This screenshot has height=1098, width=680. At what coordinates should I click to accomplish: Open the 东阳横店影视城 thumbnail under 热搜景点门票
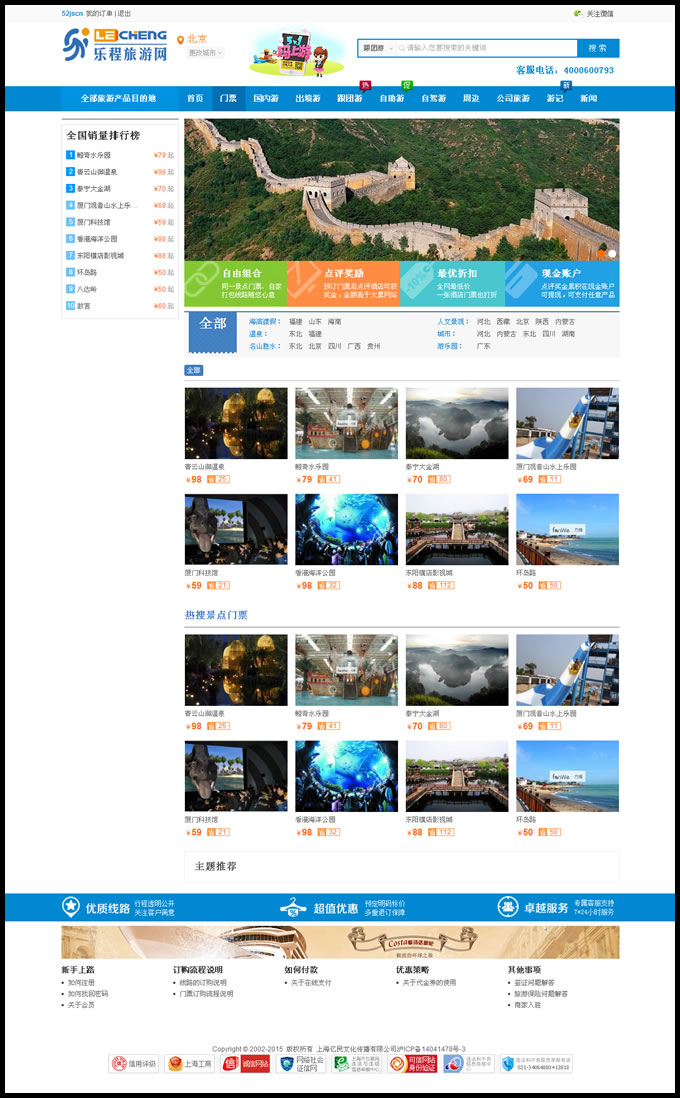[x=457, y=776]
